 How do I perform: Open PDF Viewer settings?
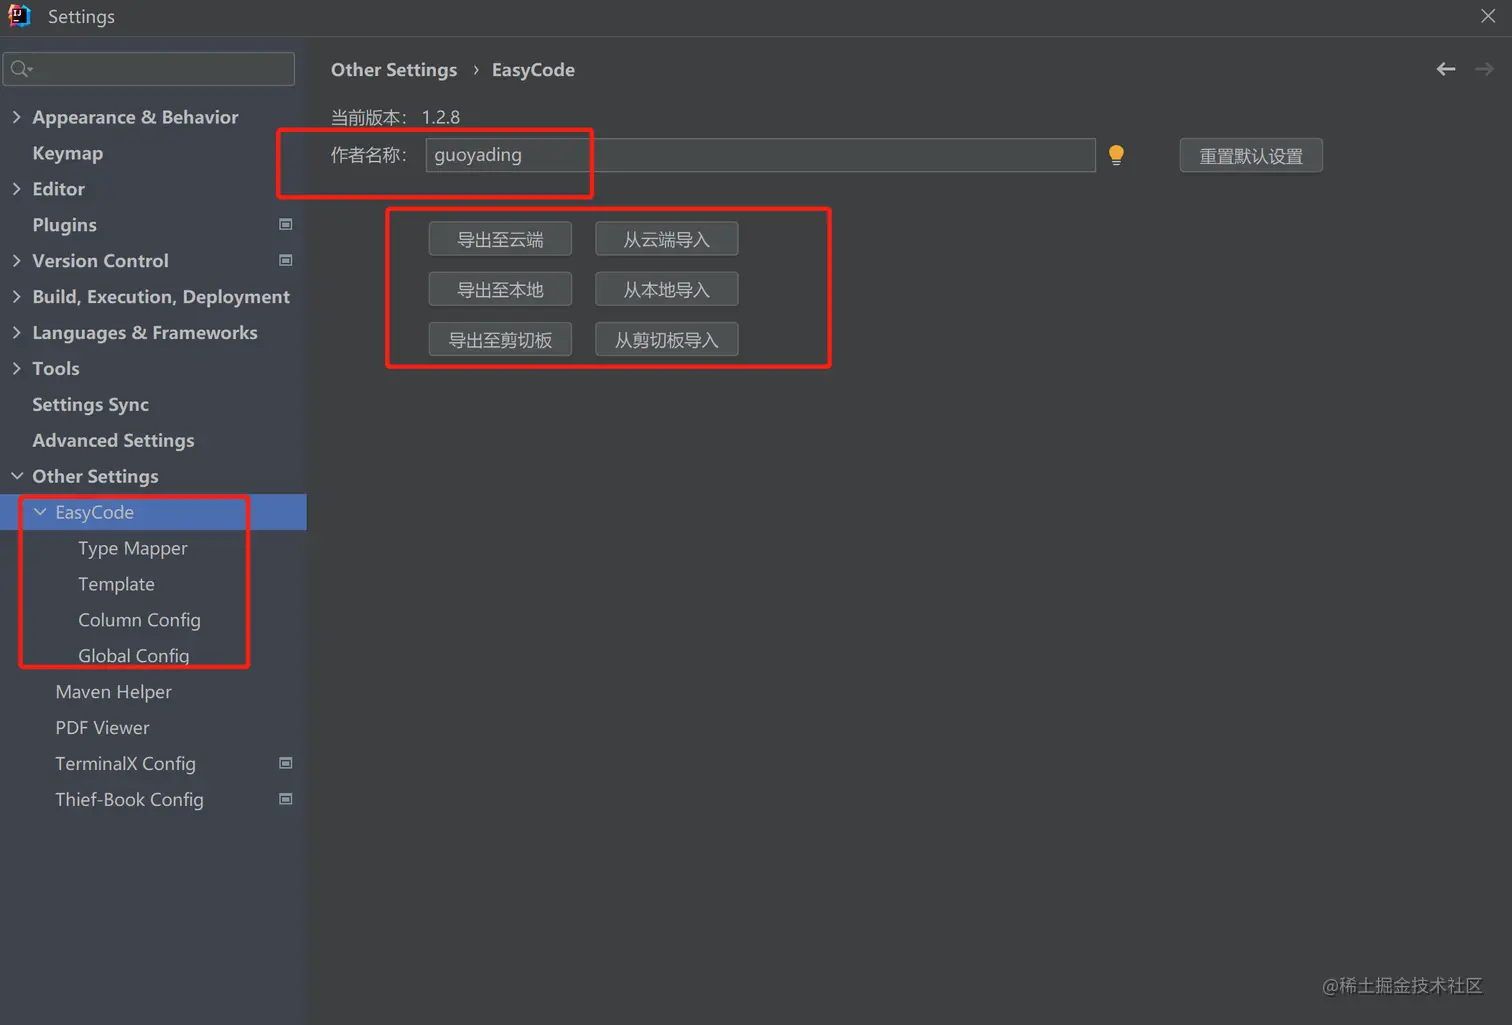(102, 728)
